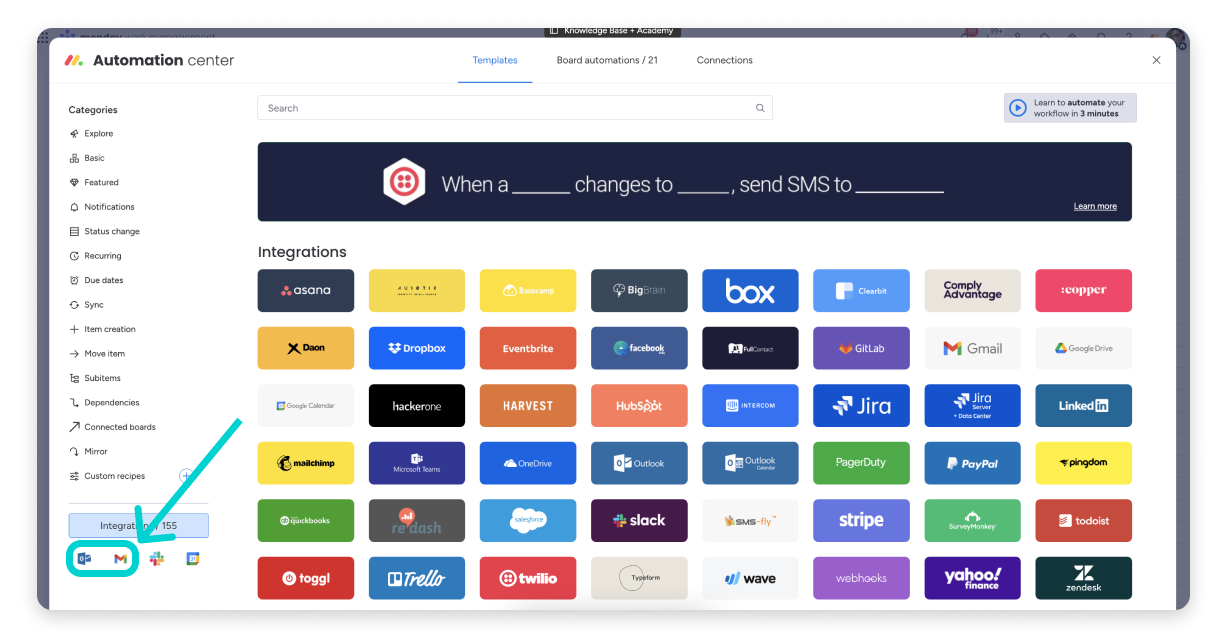Open the Jira Server integration tile
Screen dimensions: 1227x638
(x=973, y=406)
